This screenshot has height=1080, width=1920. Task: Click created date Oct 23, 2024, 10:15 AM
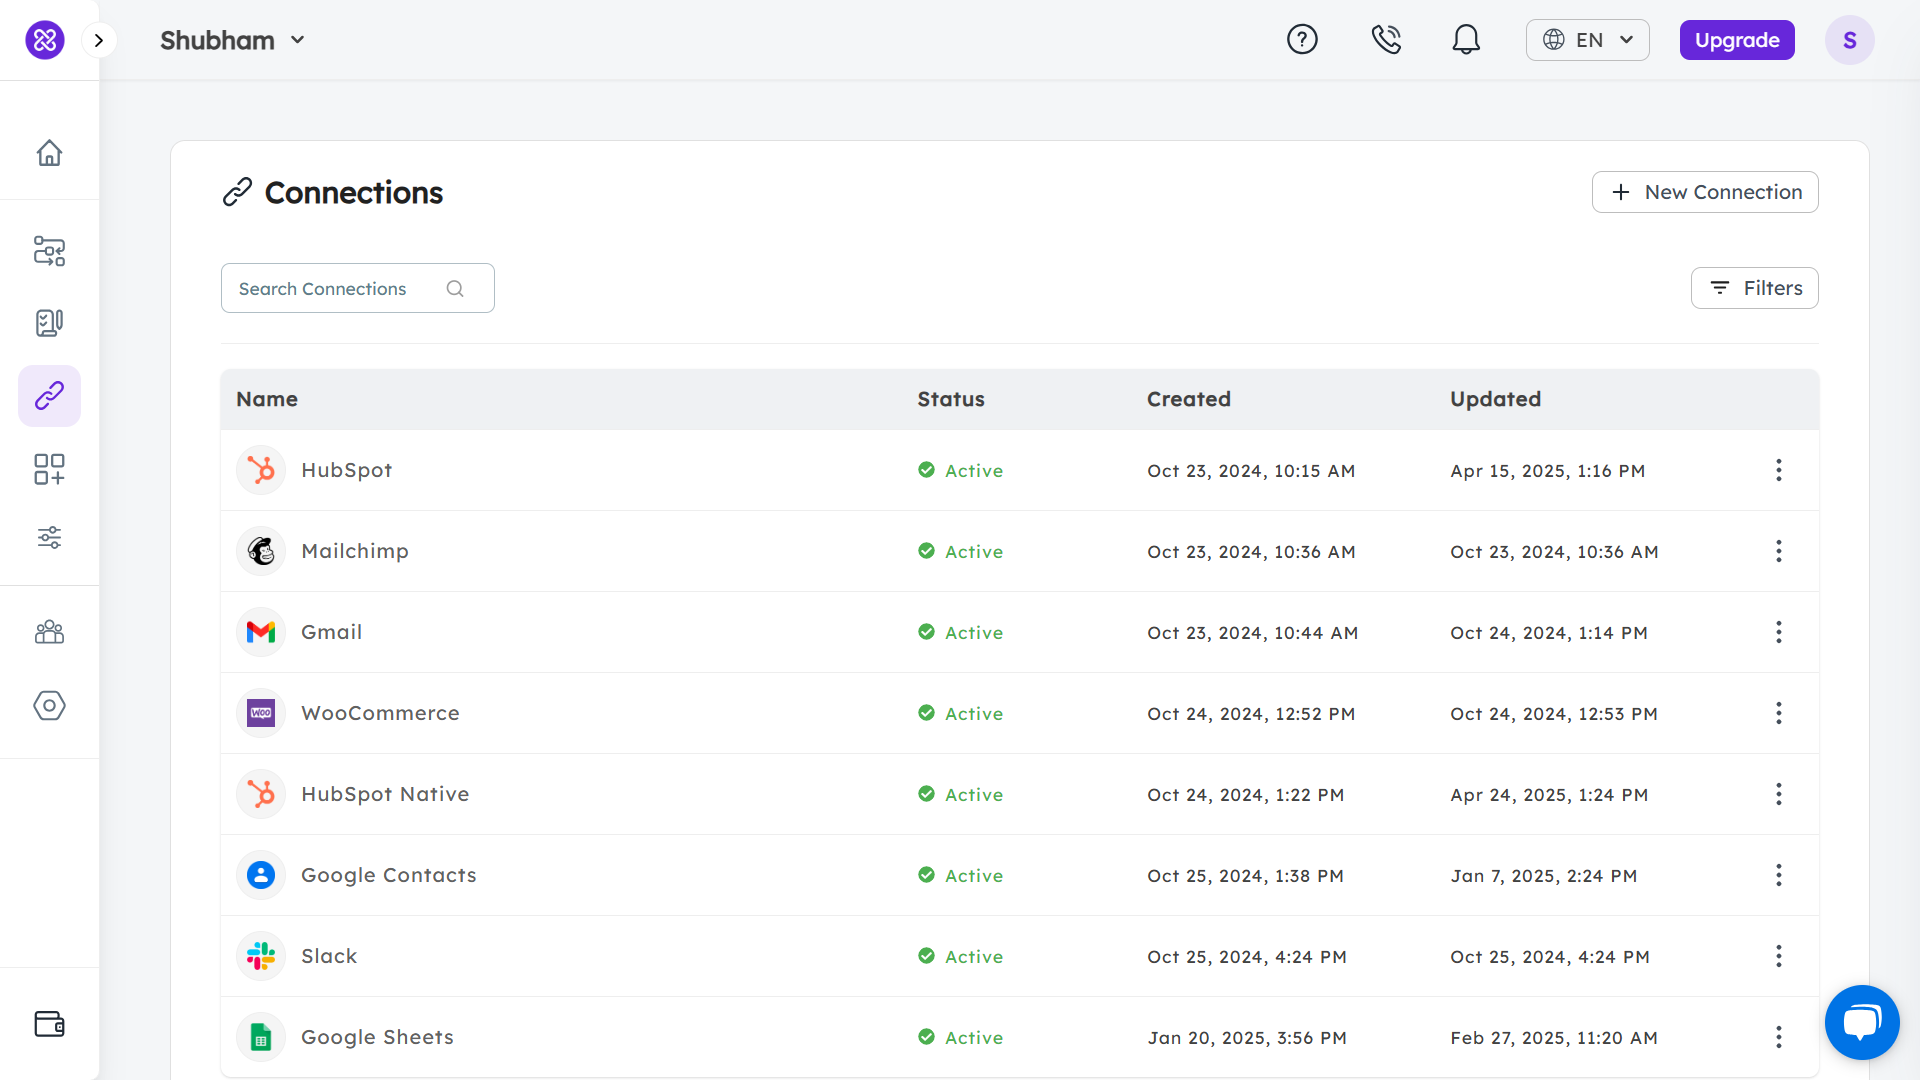click(1251, 471)
